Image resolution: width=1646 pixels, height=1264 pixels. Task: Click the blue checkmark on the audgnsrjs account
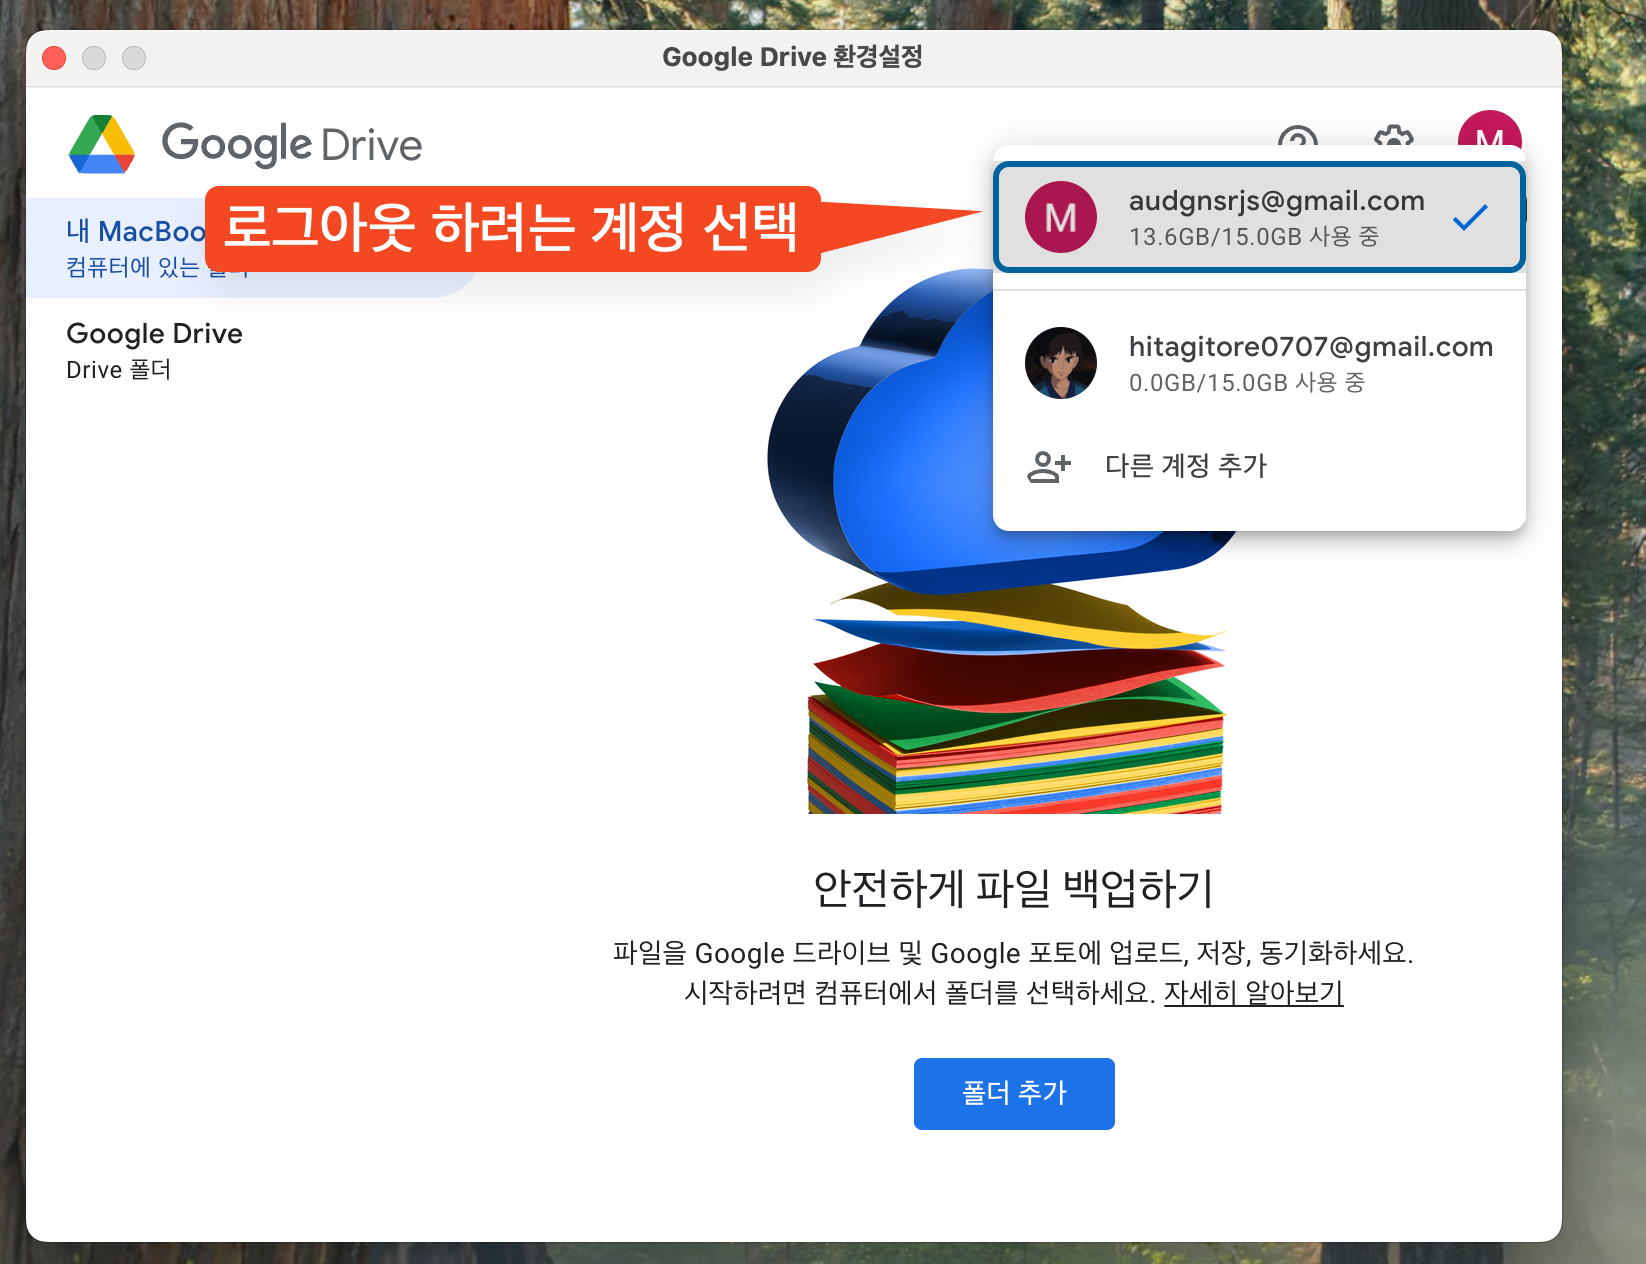point(1470,217)
